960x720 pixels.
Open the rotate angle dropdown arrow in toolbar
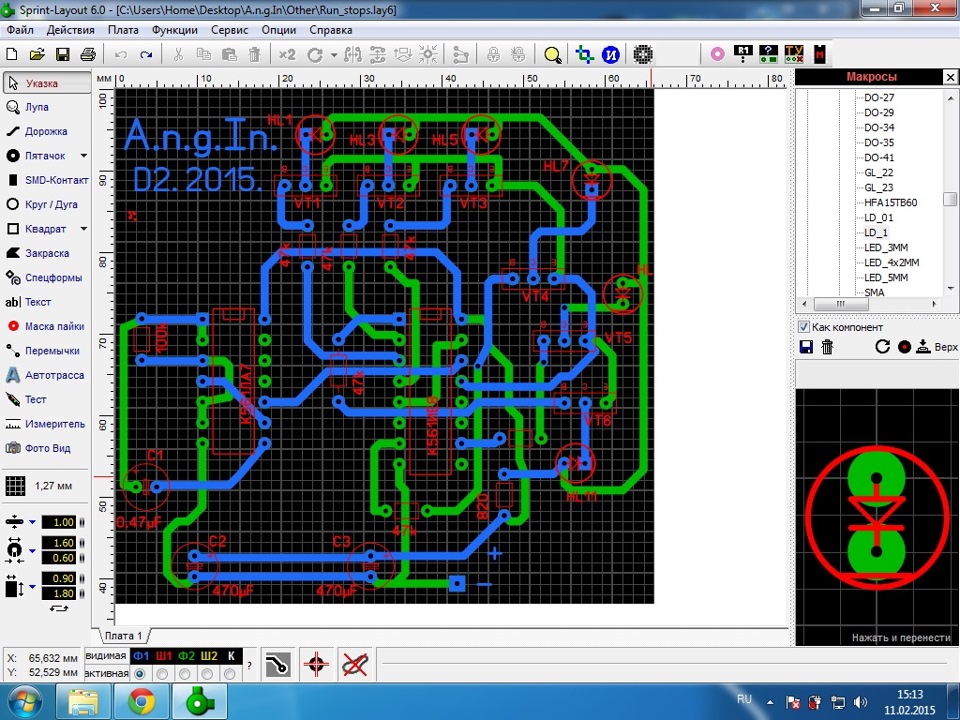[x=334, y=55]
